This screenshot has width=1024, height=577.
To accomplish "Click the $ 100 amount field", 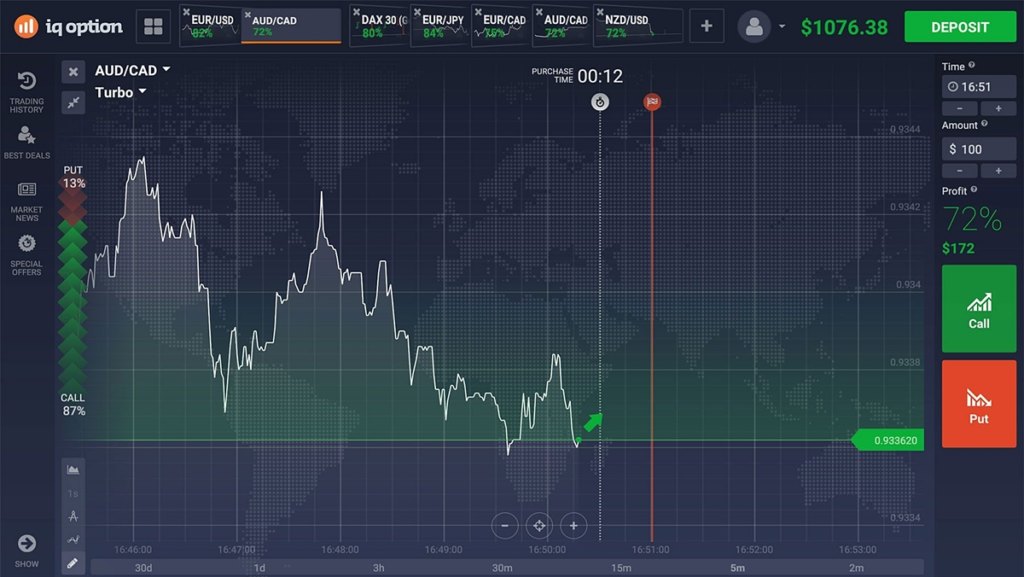I will tap(978, 149).
